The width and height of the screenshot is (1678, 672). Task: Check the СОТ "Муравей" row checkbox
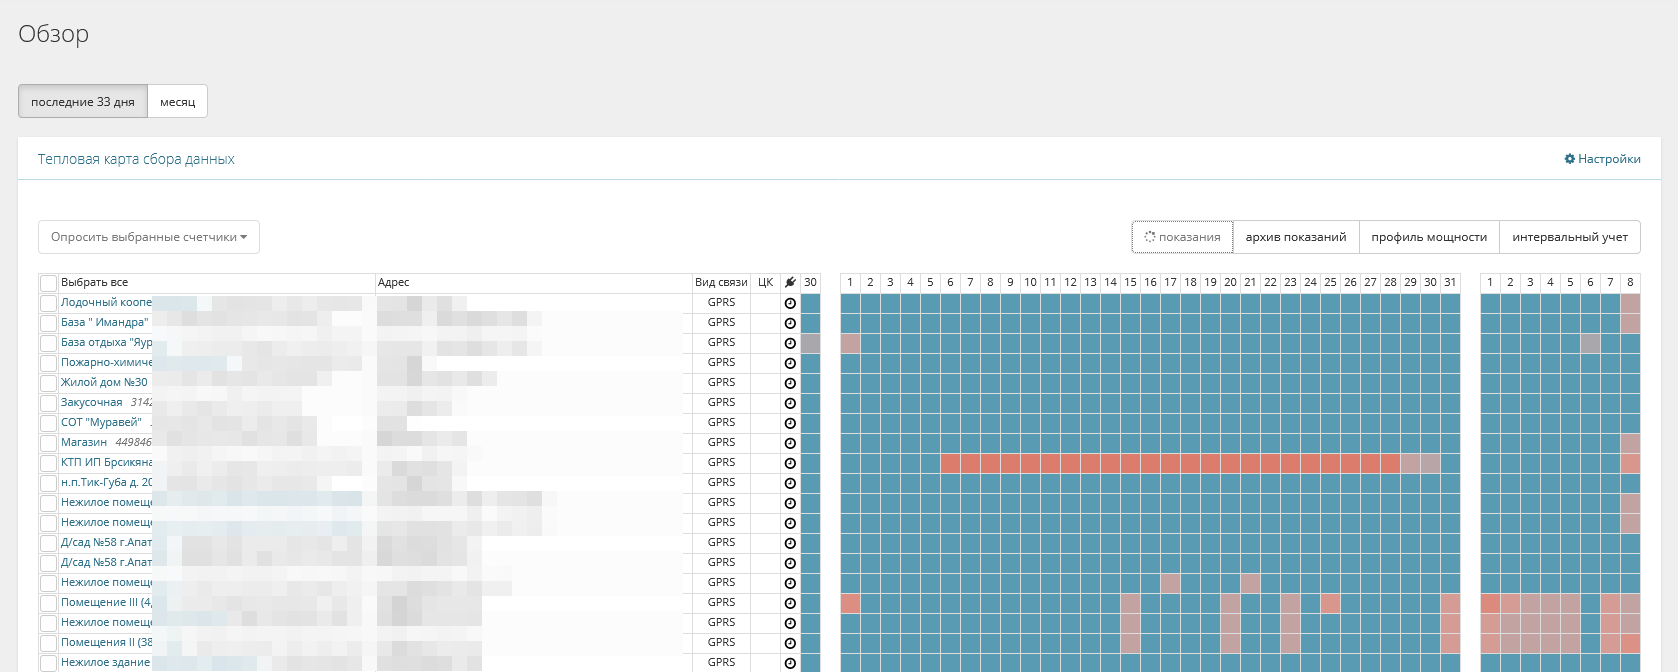(x=48, y=423)
